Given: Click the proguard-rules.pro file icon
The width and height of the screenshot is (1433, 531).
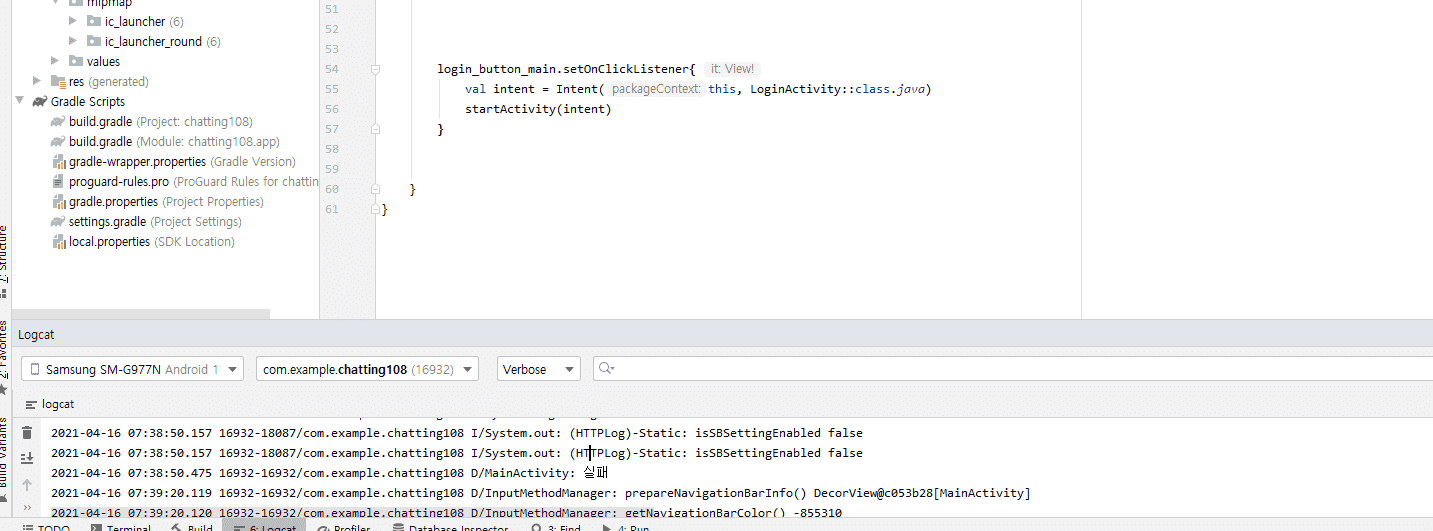Looking at the screenshot, I should coord(59,181).
